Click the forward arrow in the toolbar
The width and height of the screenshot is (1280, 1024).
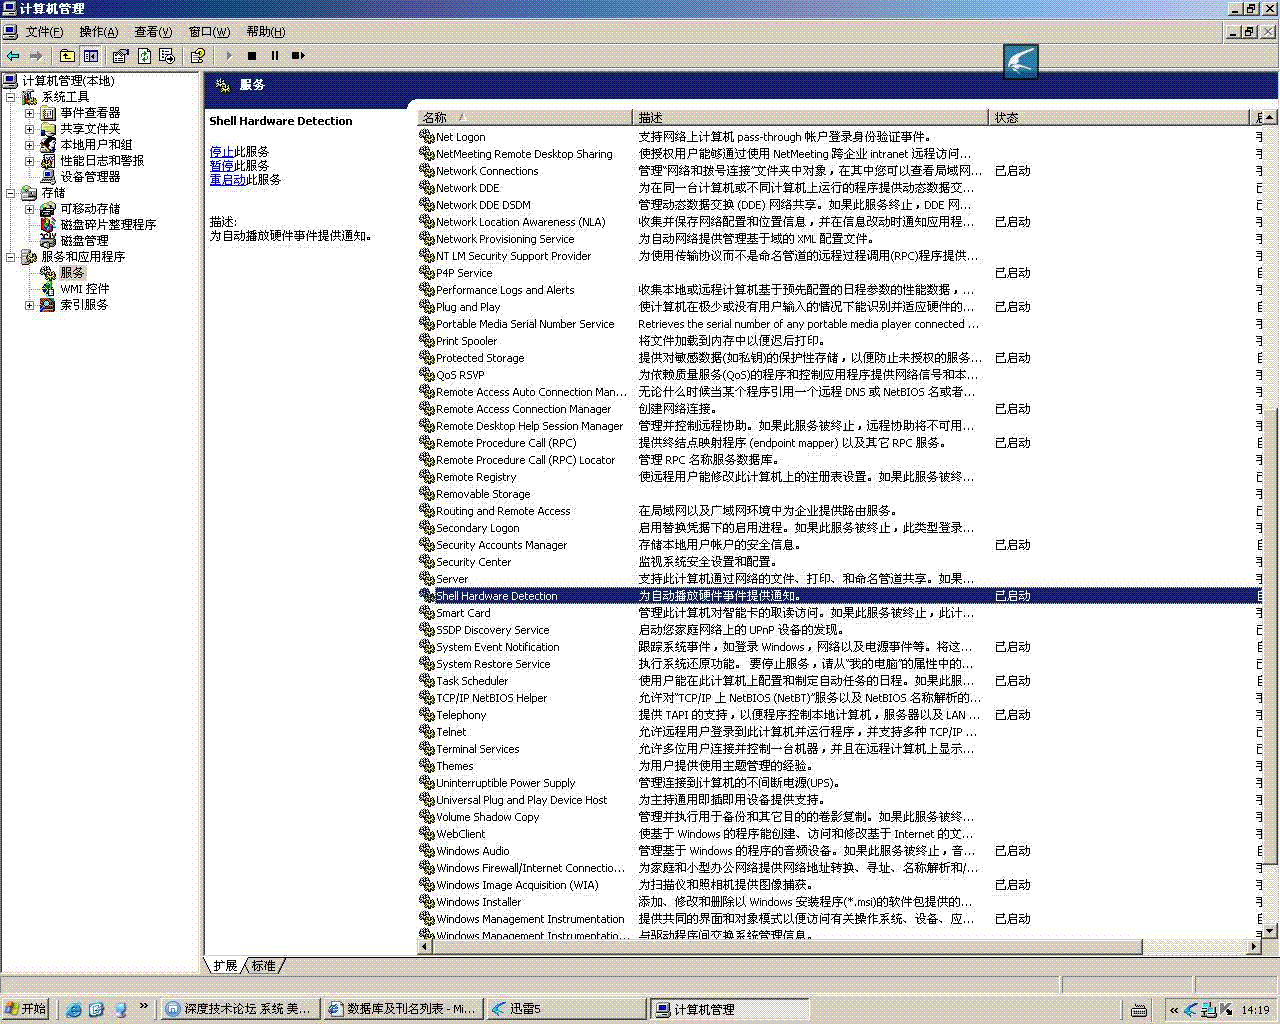tap(36, 56)
